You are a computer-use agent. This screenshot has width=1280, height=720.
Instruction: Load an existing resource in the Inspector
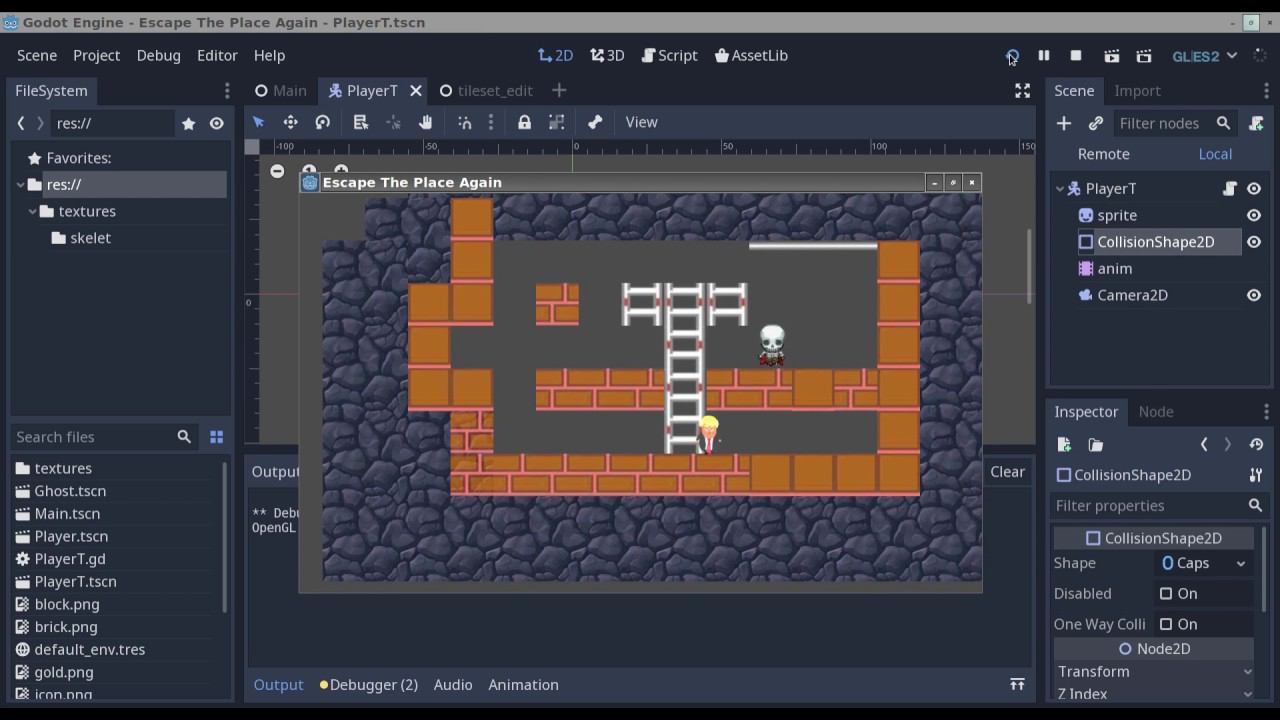tap(1096, 445)
